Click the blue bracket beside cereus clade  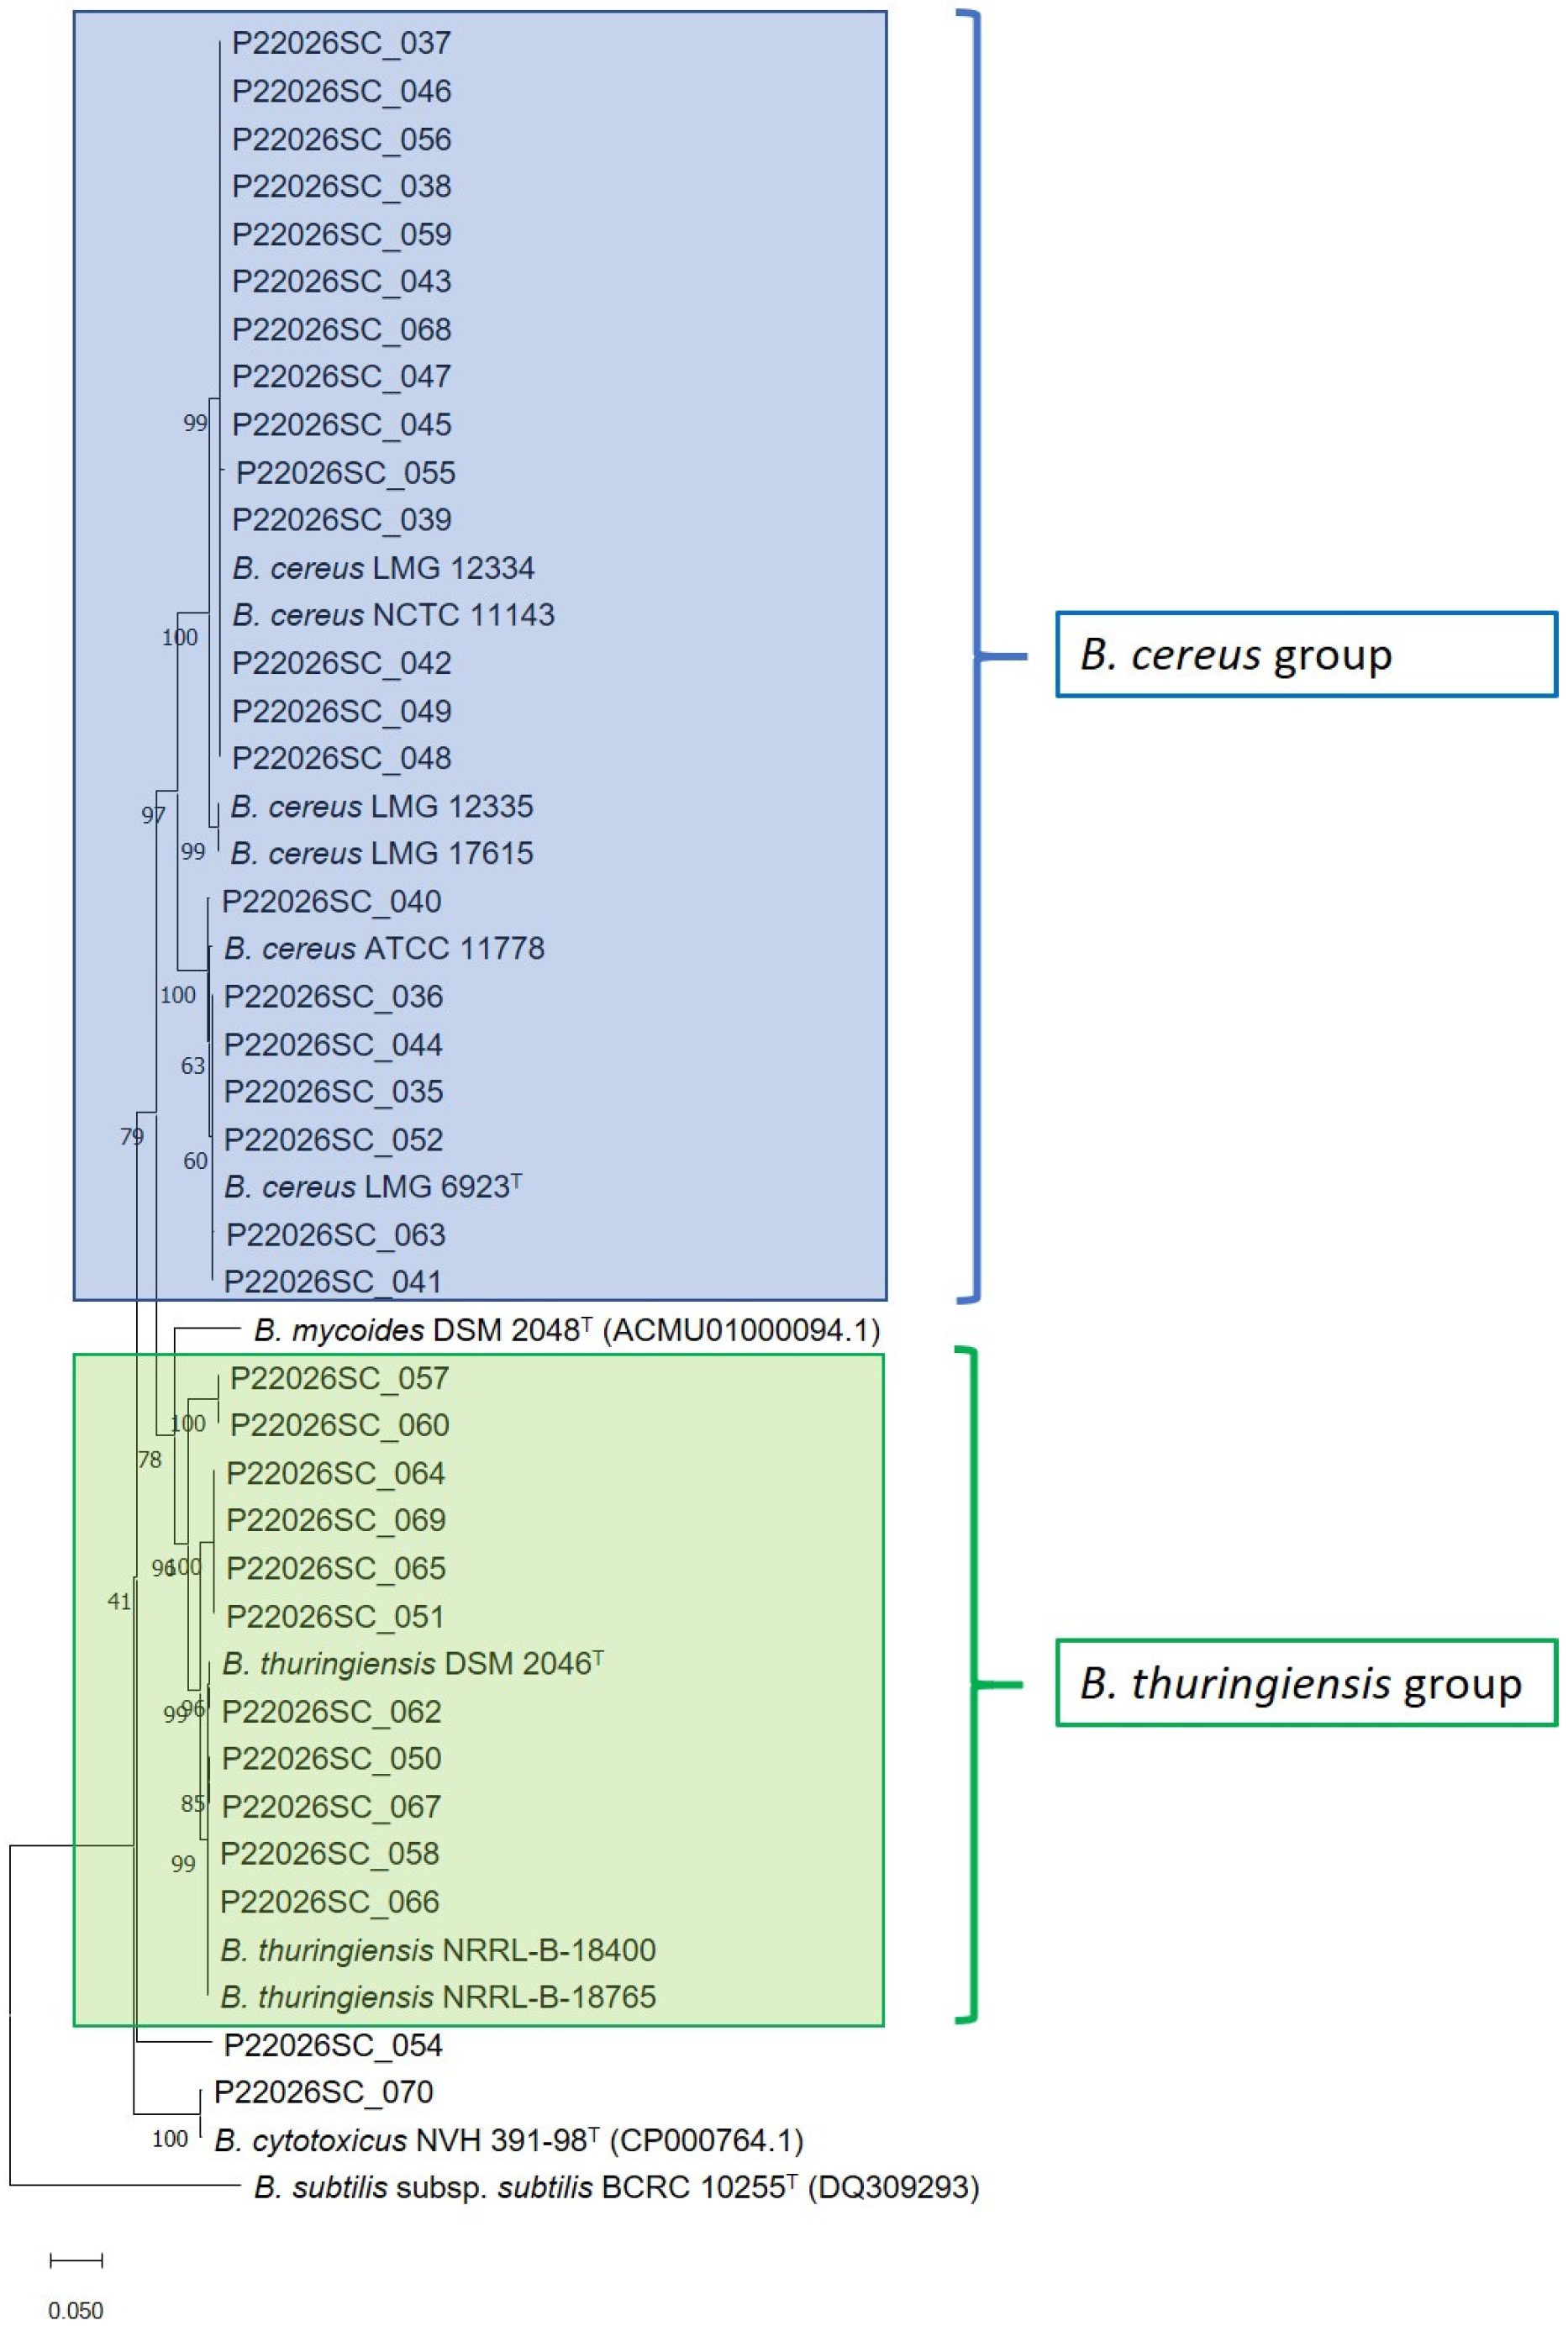(977, 656)
